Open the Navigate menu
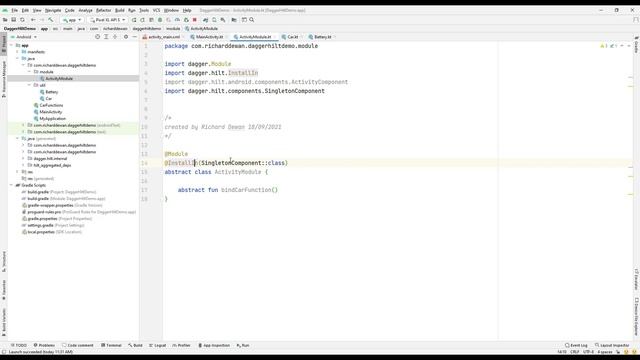Screen dimensions: 640x360 click(x=53, y=10)
